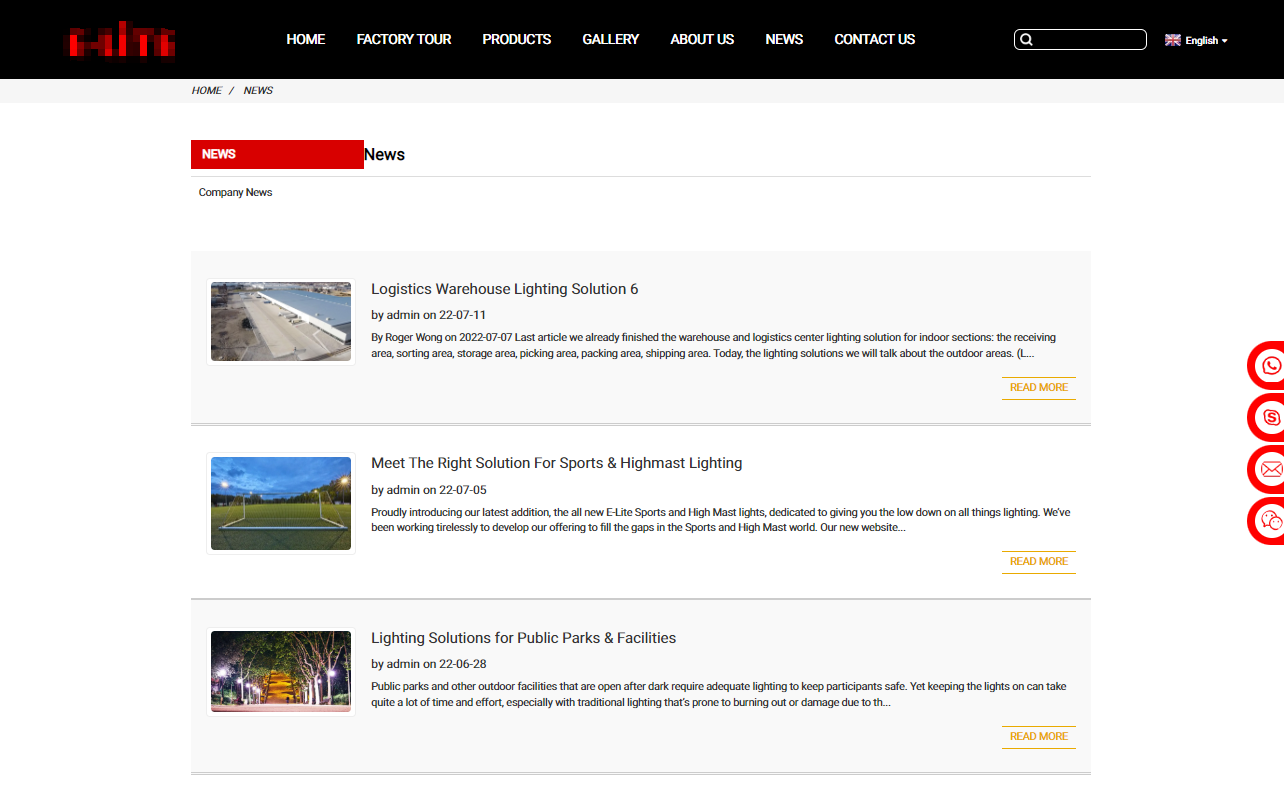Read more on Public Parks lighting article
Screen dimensions: 1284x798
[1038, 737]
